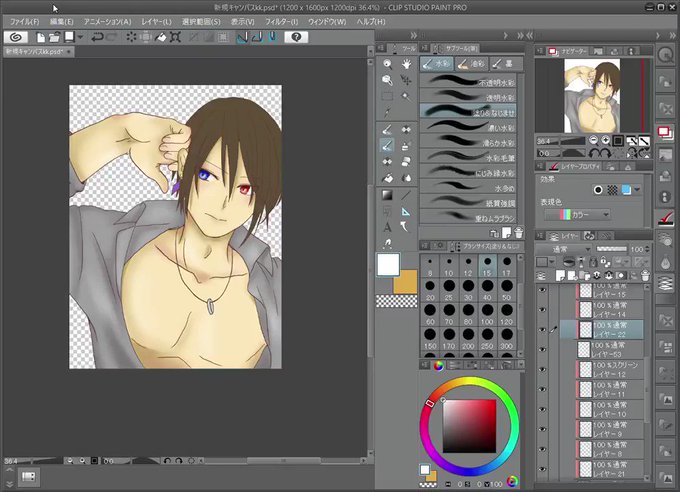Click the transparent color swatch
This screenshot has width=680, height=492.
[396, 301]
